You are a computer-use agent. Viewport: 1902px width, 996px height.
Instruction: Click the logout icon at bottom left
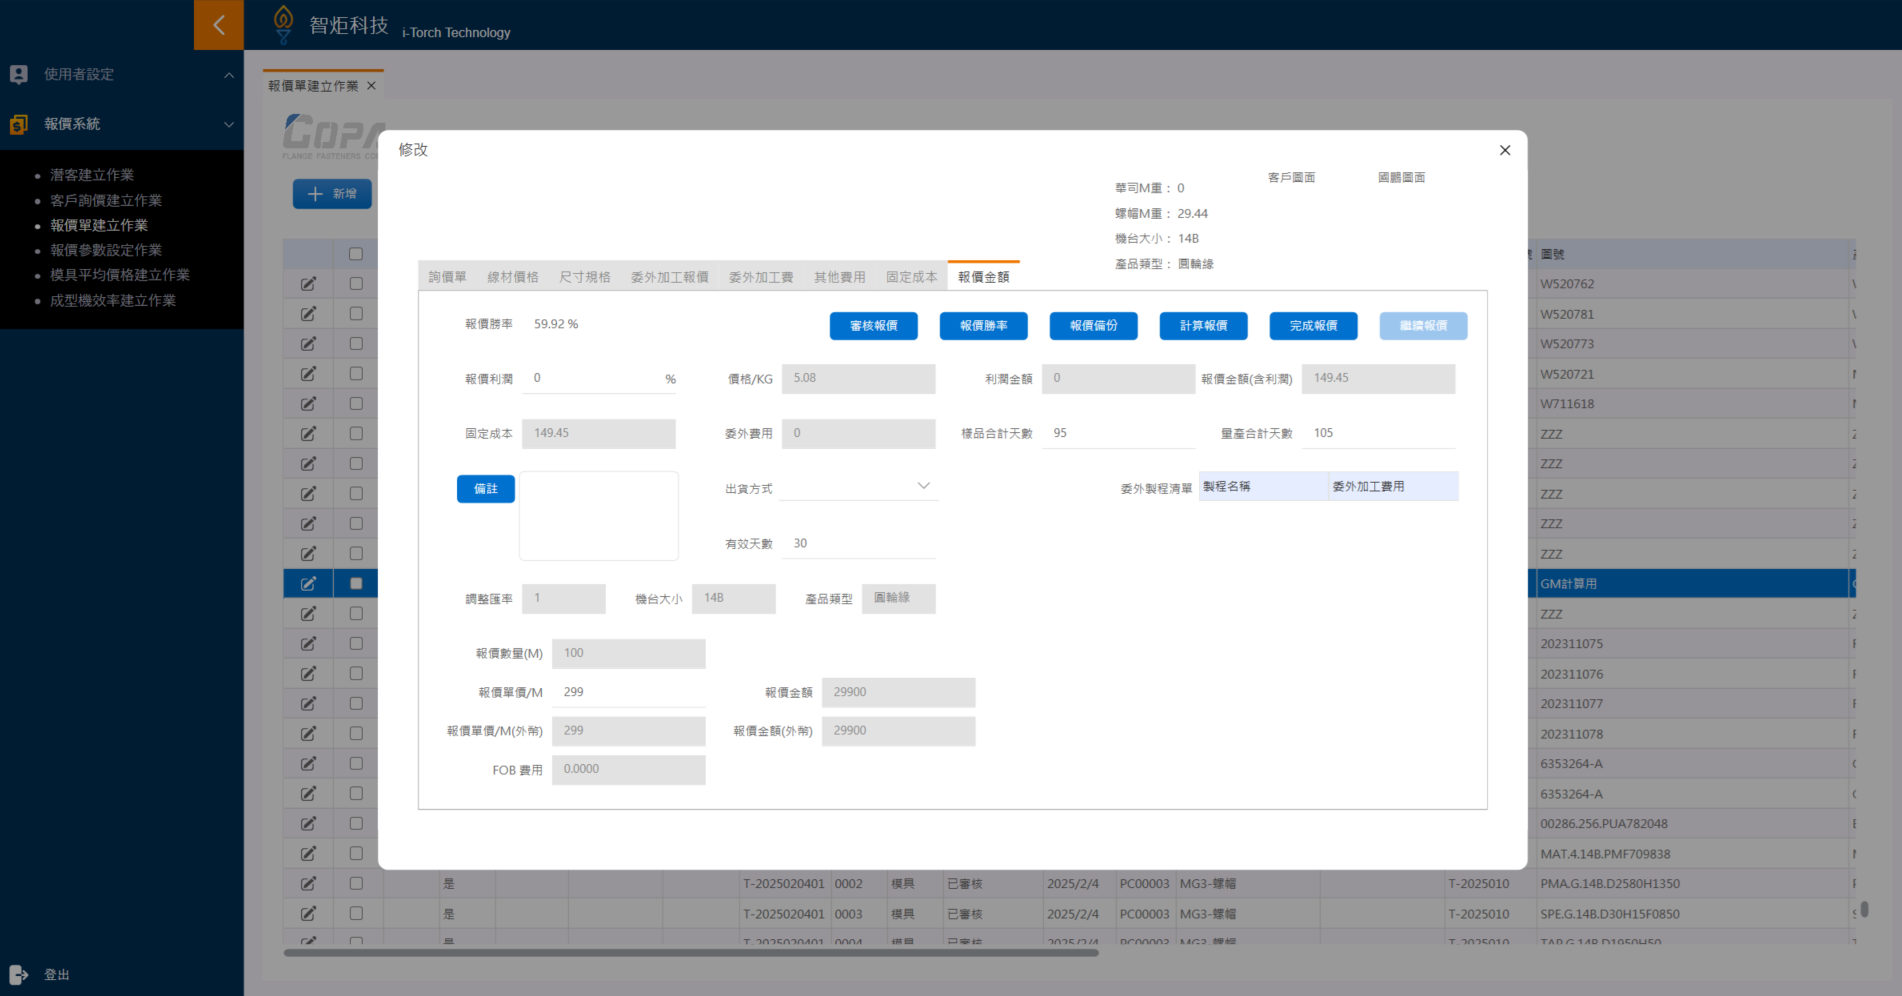click(x=18, y=974)
